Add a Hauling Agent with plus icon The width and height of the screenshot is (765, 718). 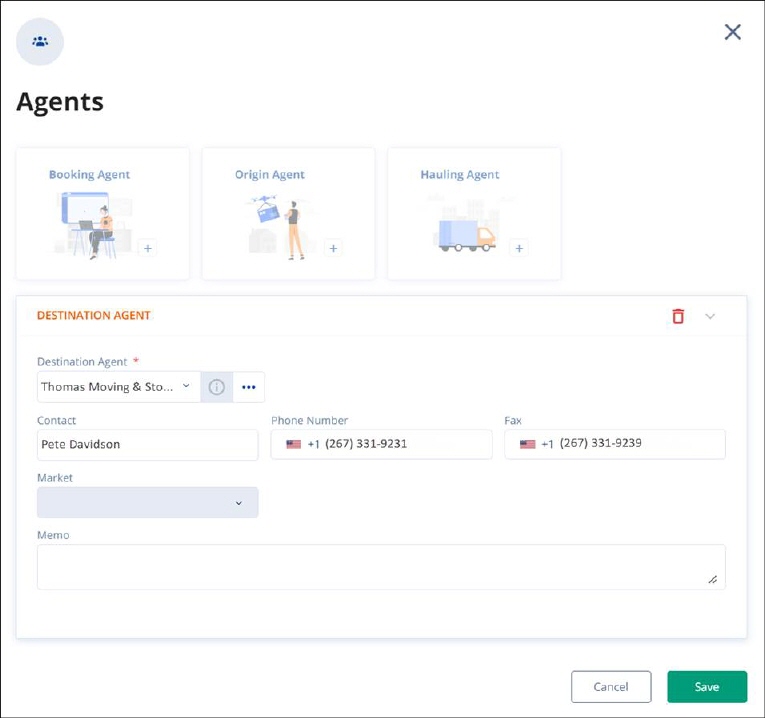519,248
